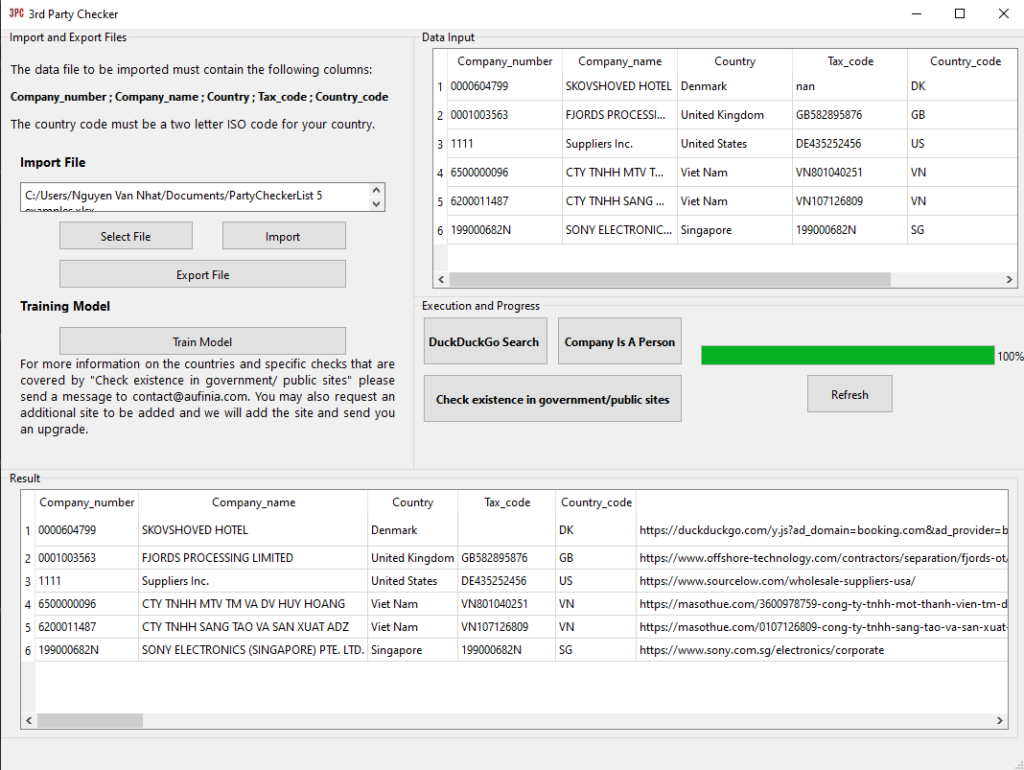The width and height of the screenshot is (1024, 770).
Task: Select SKOVSHOVED HOTEL row in Data Input
Action: coord(618,86)
